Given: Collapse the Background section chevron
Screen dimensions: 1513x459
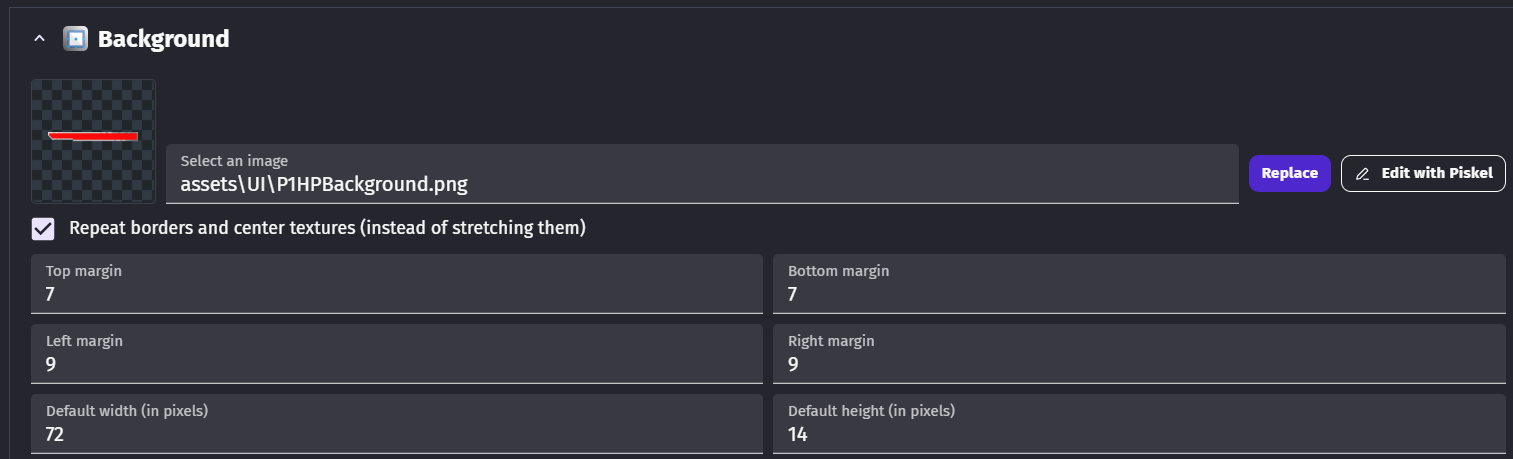Looking at the screenshot, I should [x=39, y=39].
